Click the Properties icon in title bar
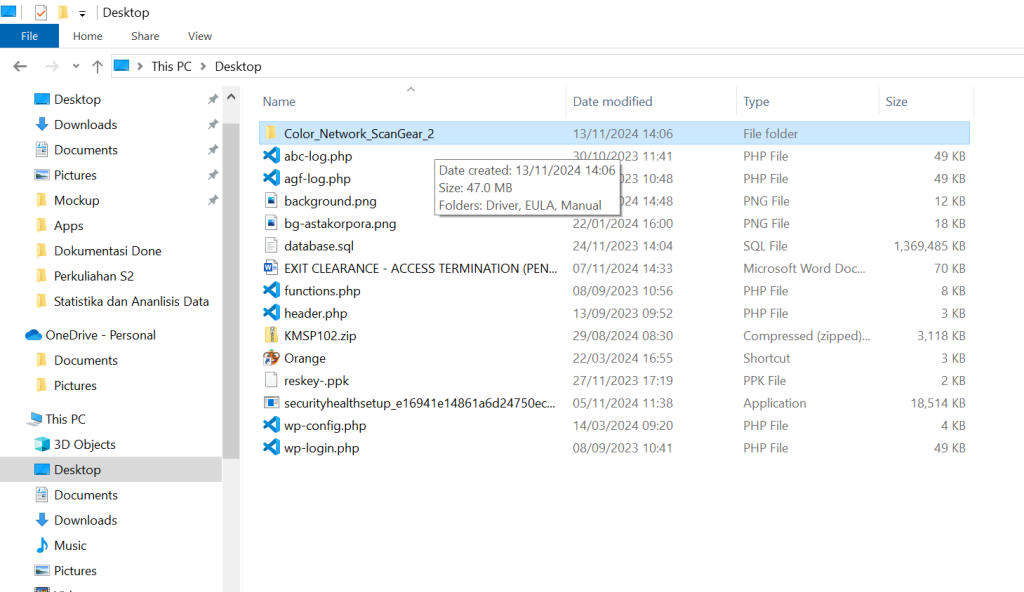 pyautogui.click(x=41, y=13)
